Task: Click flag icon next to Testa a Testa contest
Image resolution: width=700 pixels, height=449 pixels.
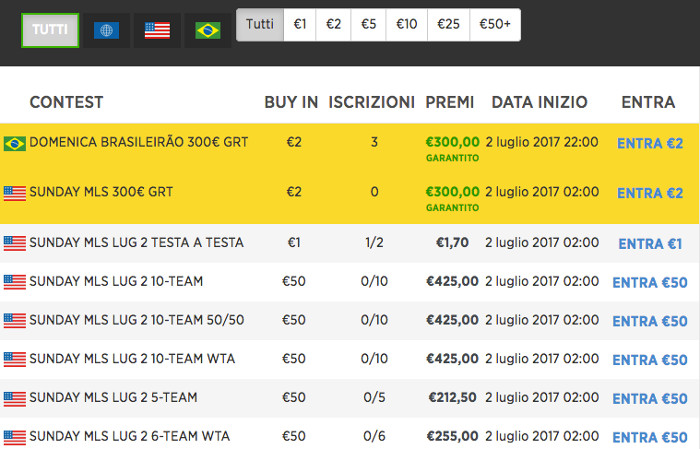Action: click(15, 243)
